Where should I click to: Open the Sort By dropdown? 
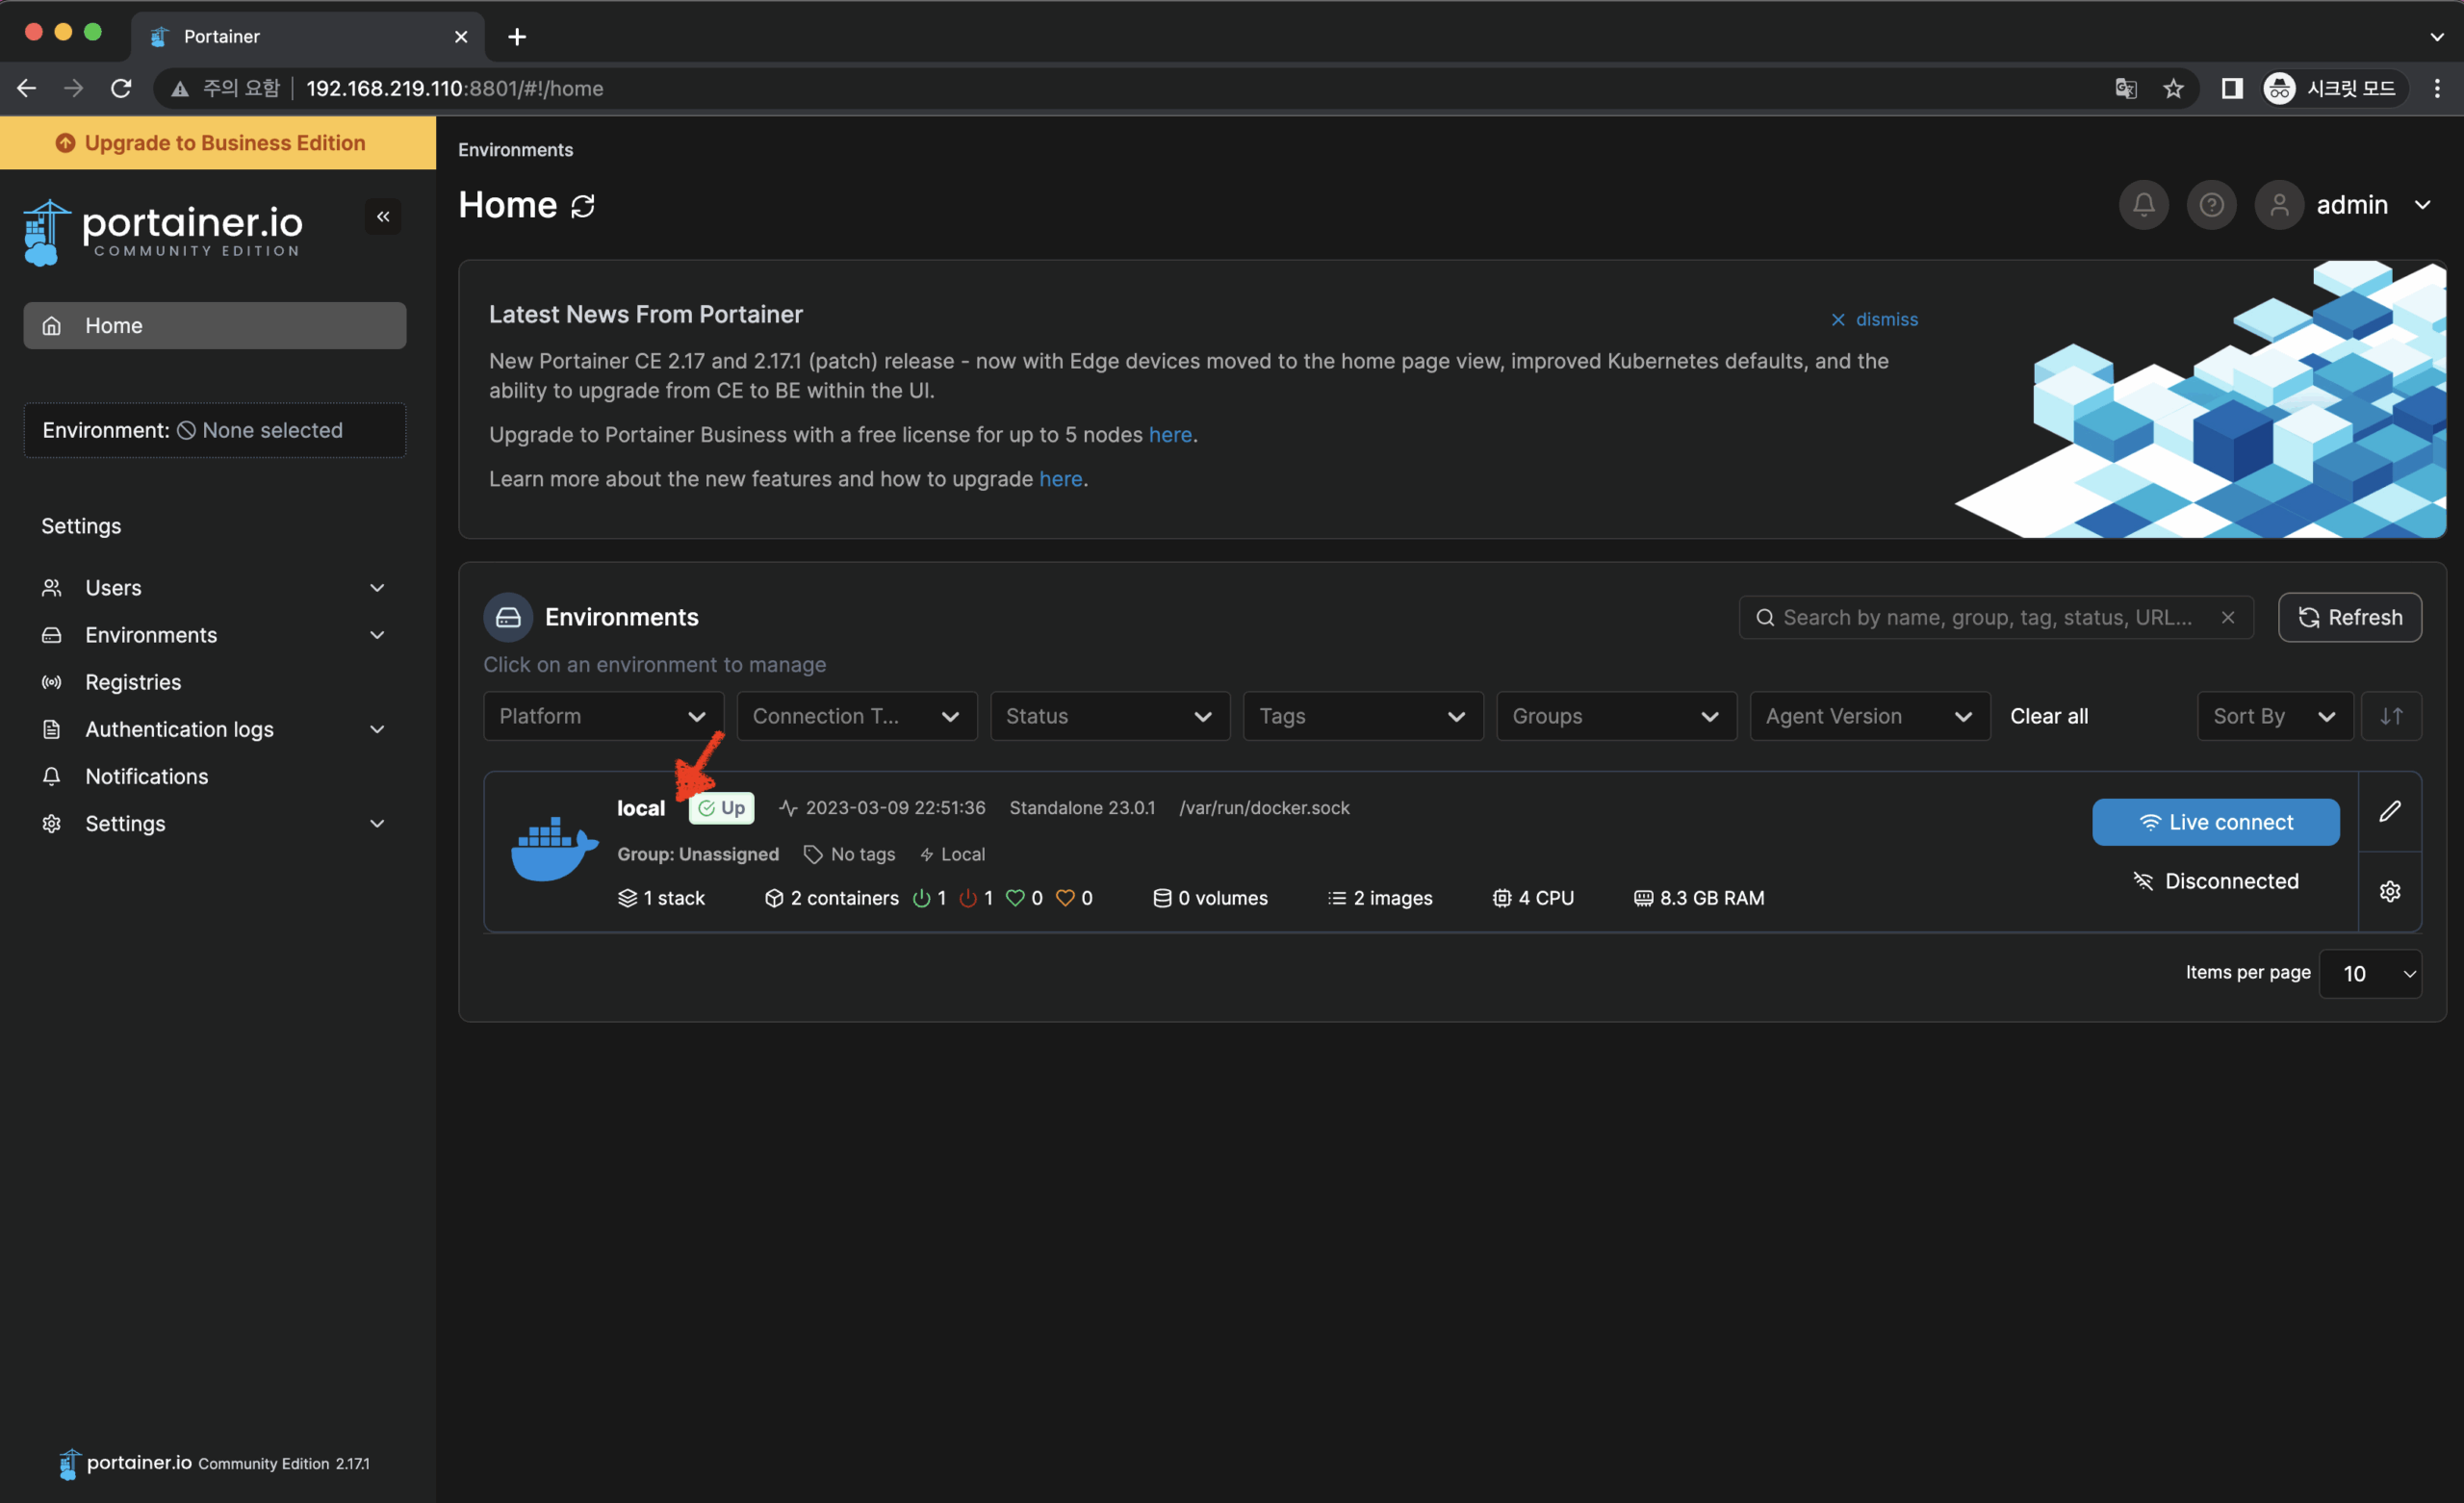2273,716
